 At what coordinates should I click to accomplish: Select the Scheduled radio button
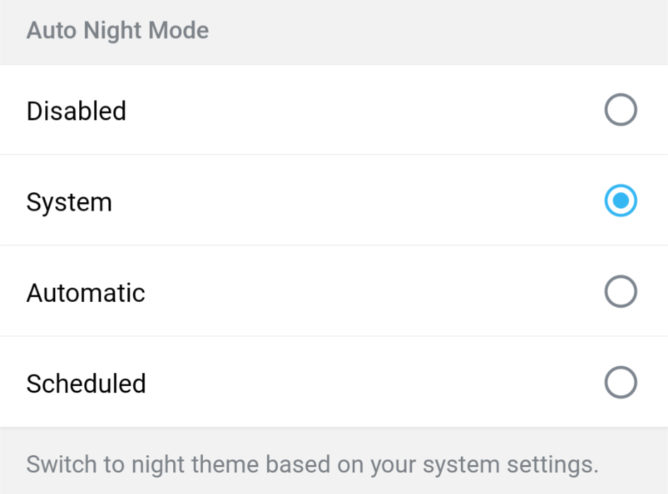(x=620, y=382)
